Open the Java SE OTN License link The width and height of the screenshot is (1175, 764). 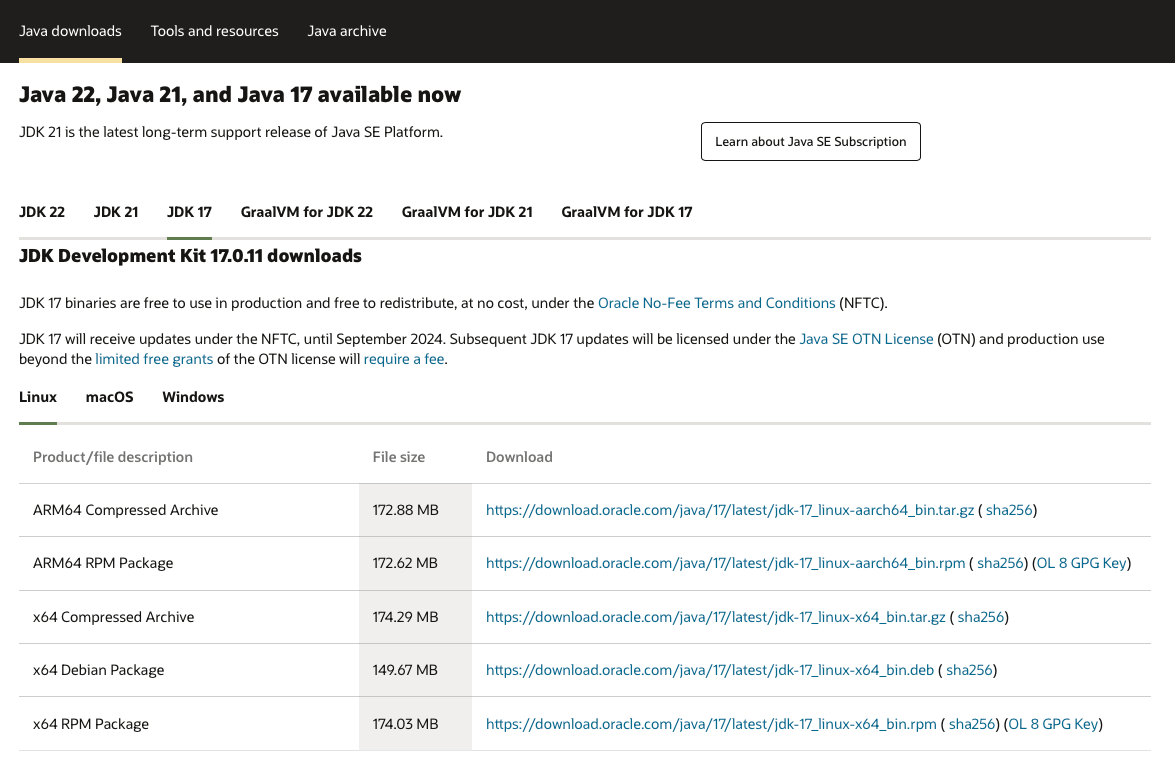pos(866,339)
